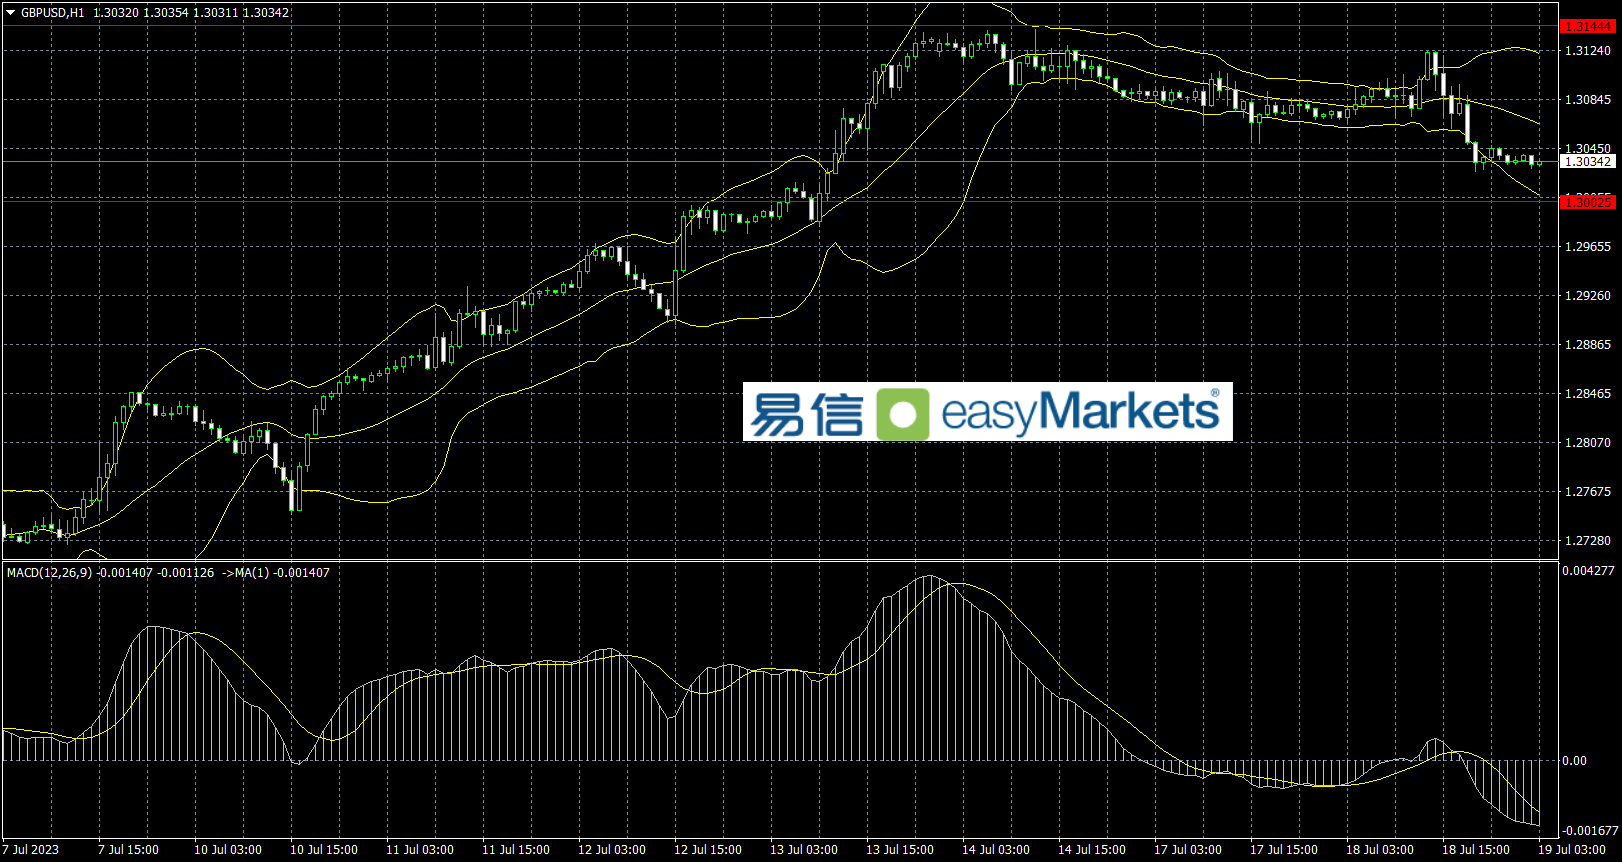Viewport: 1622px width, 862px height.
Task: Click the 7 Jul 2023 date label
Action: tap(30, 850)
